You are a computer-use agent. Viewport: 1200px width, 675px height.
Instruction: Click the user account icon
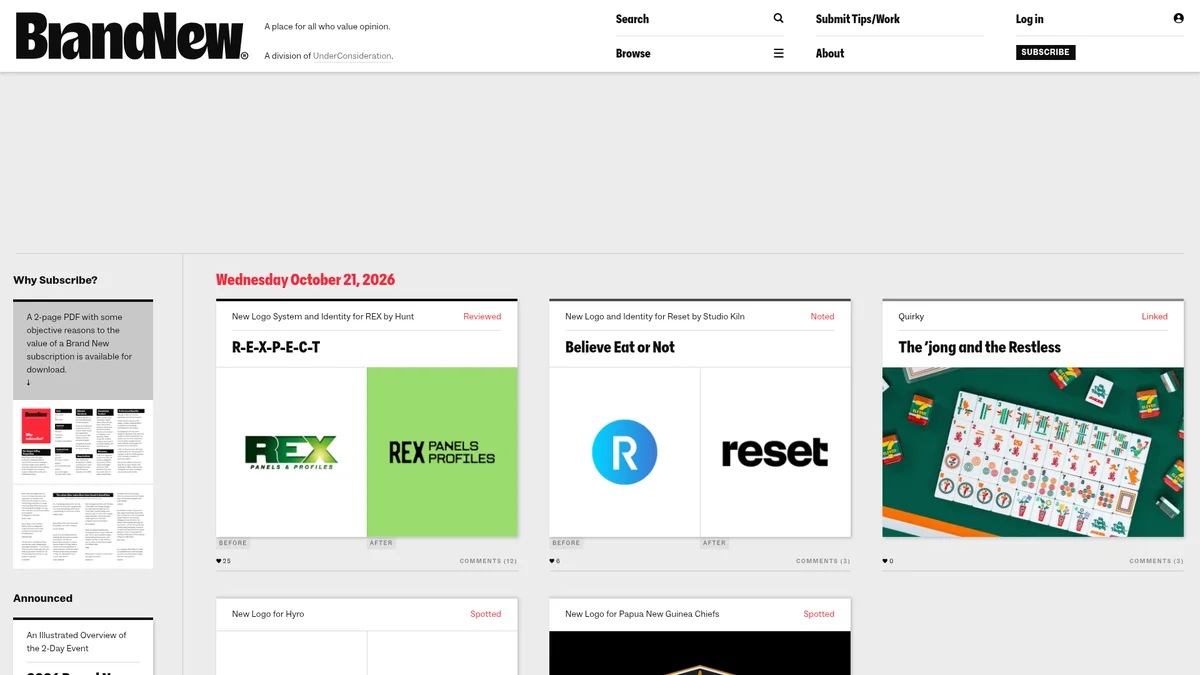coord(1179,18)
